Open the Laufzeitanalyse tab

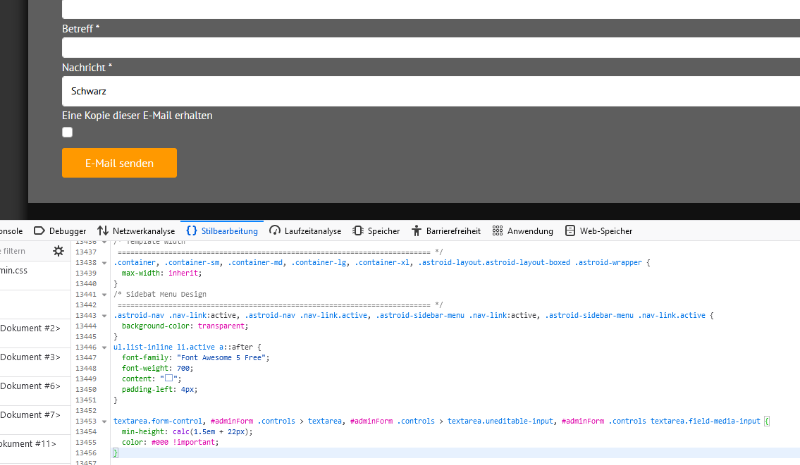tap(305, 231)
